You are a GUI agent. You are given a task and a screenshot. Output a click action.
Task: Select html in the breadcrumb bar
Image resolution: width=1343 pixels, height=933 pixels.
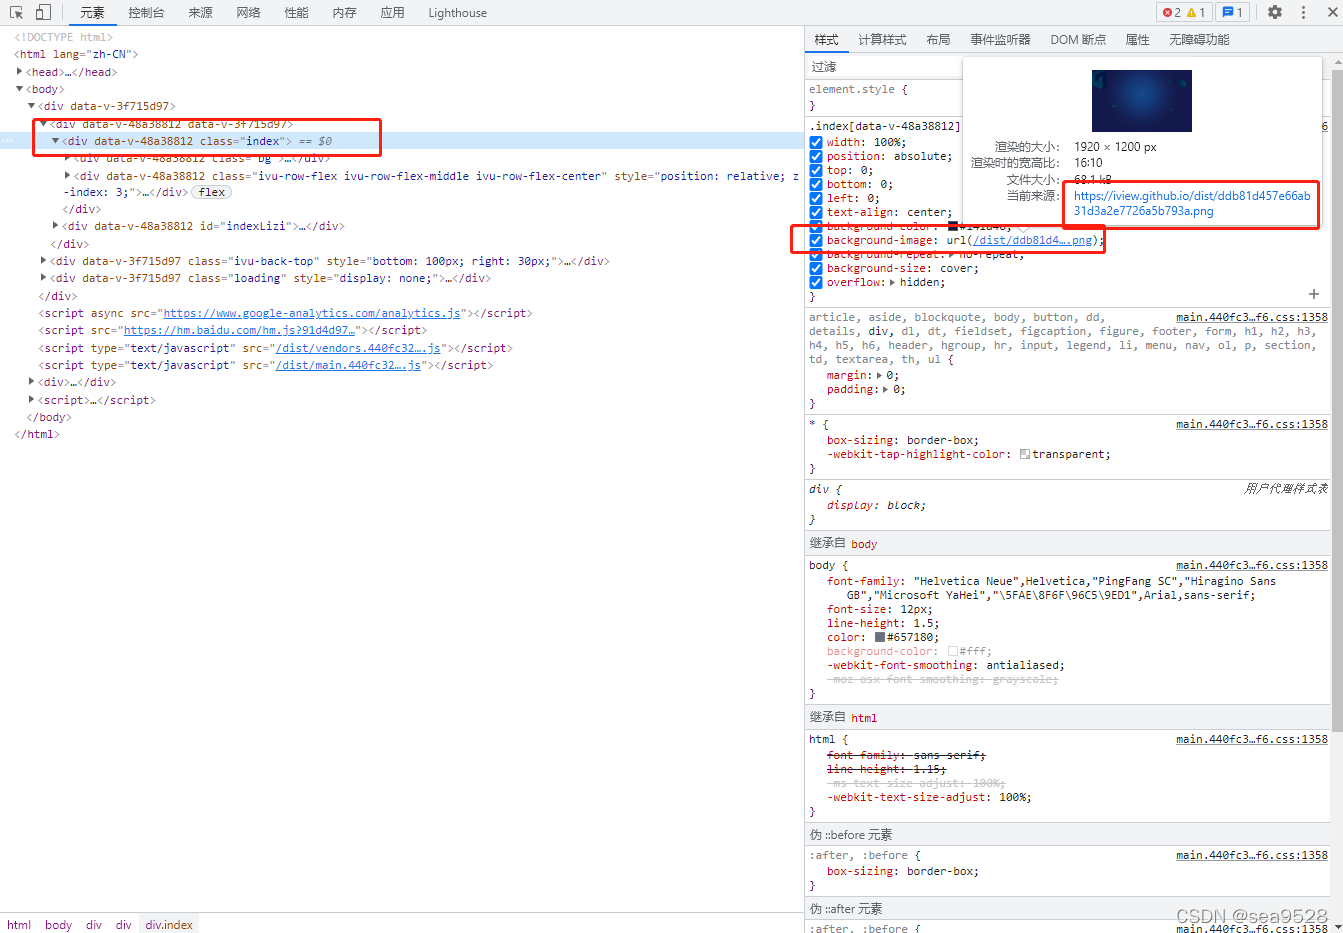[19, 925]
